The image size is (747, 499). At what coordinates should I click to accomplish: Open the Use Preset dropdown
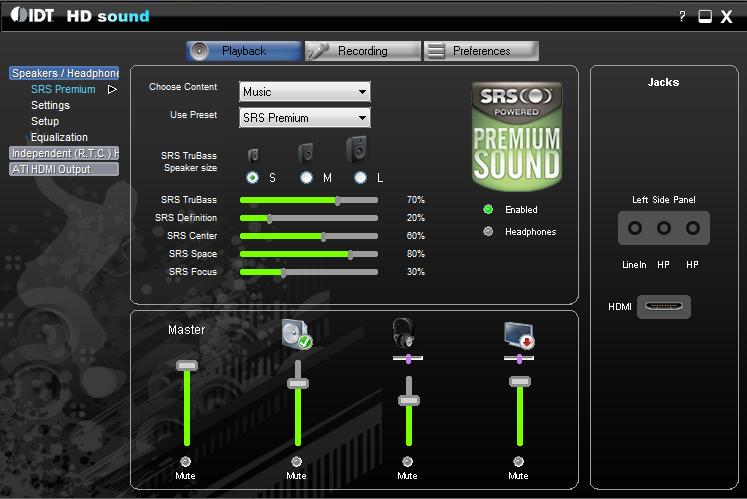pyautogui.click(x=305, y=117)
